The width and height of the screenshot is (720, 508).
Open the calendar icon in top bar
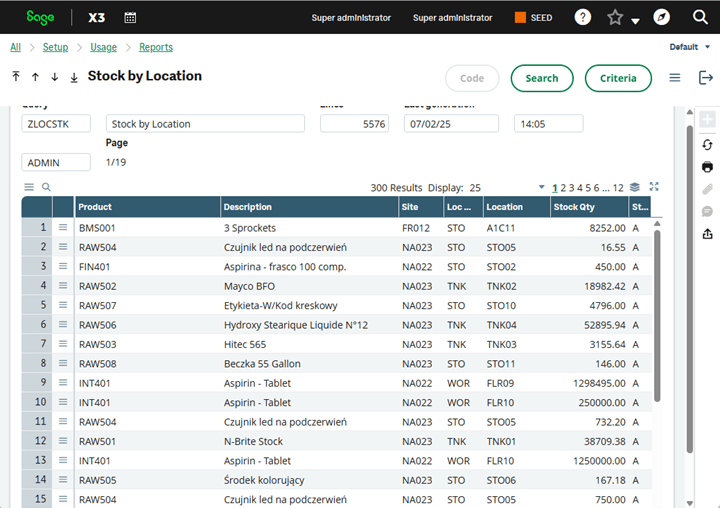130,17
